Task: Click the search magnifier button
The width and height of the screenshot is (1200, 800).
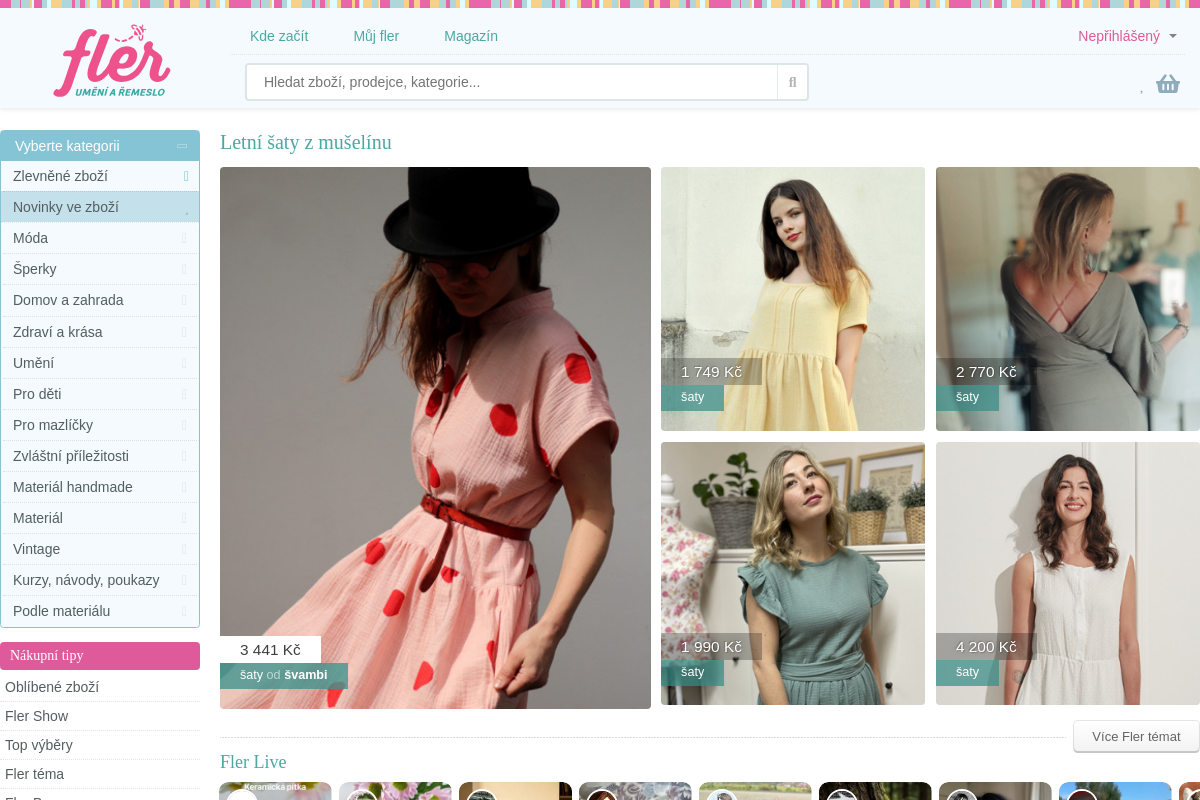Action: 792,82
